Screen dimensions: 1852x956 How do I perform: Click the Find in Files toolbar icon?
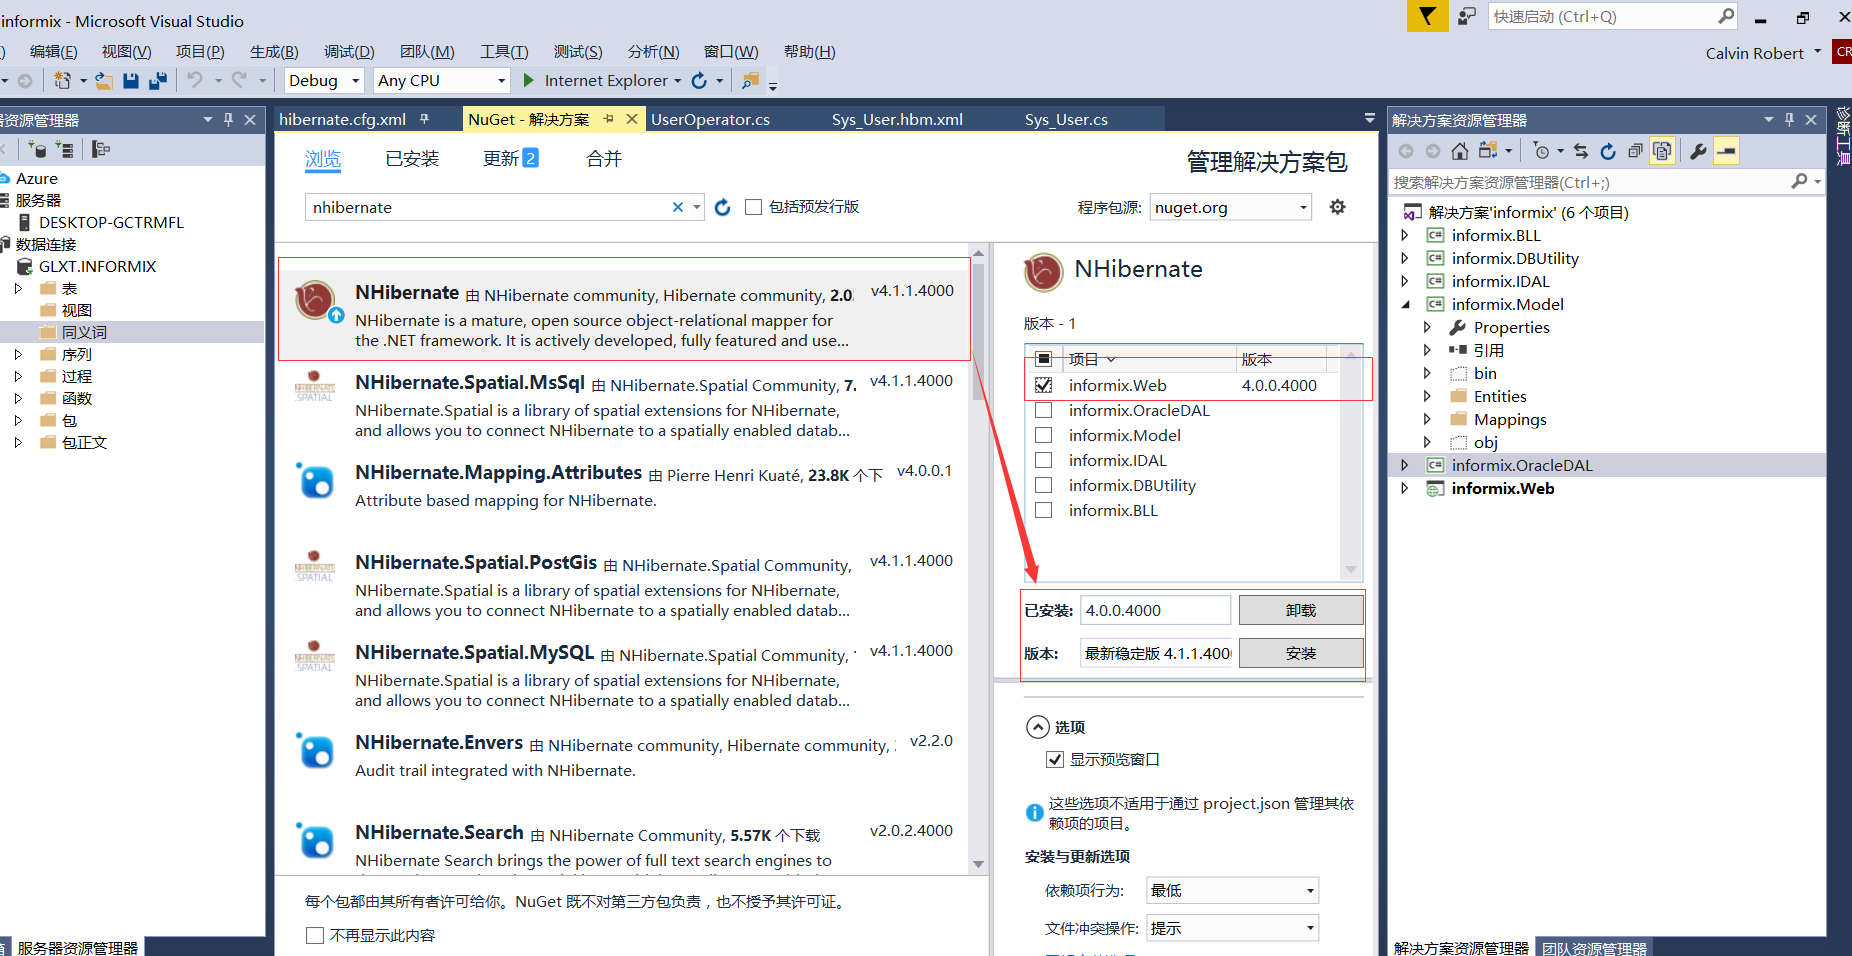[750, 80]
